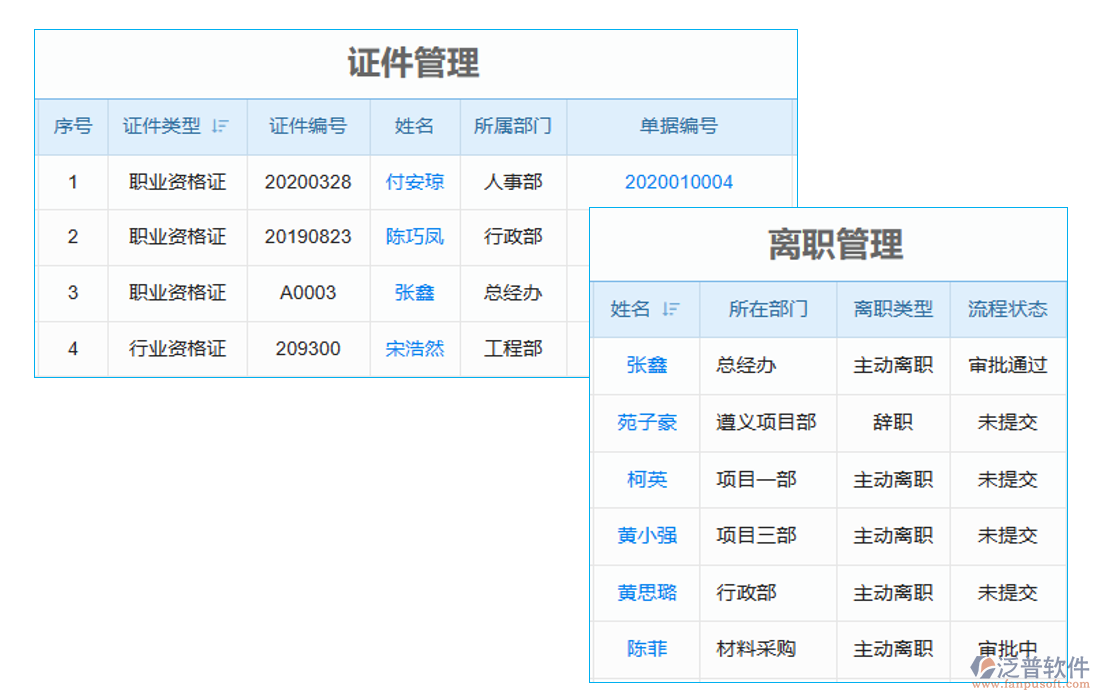Viewport: 1100px width, 700px height.
Task: Click the sort icon next to 证件类型 header
Action: point(221,126)
